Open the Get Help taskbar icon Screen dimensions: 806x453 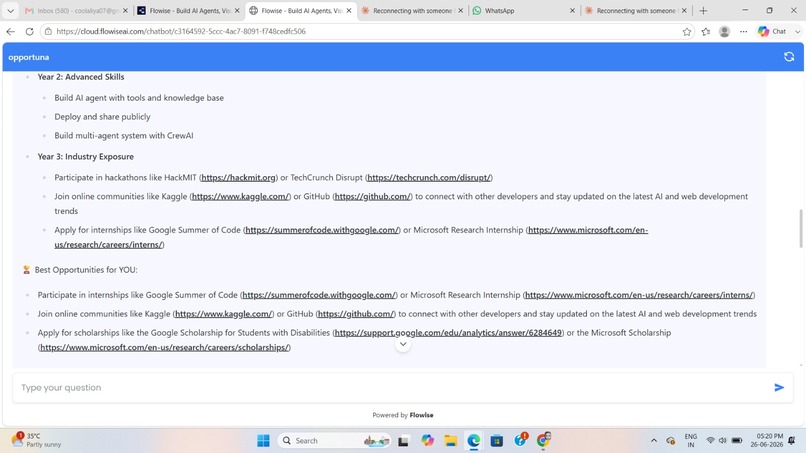[x=520, y=440]
